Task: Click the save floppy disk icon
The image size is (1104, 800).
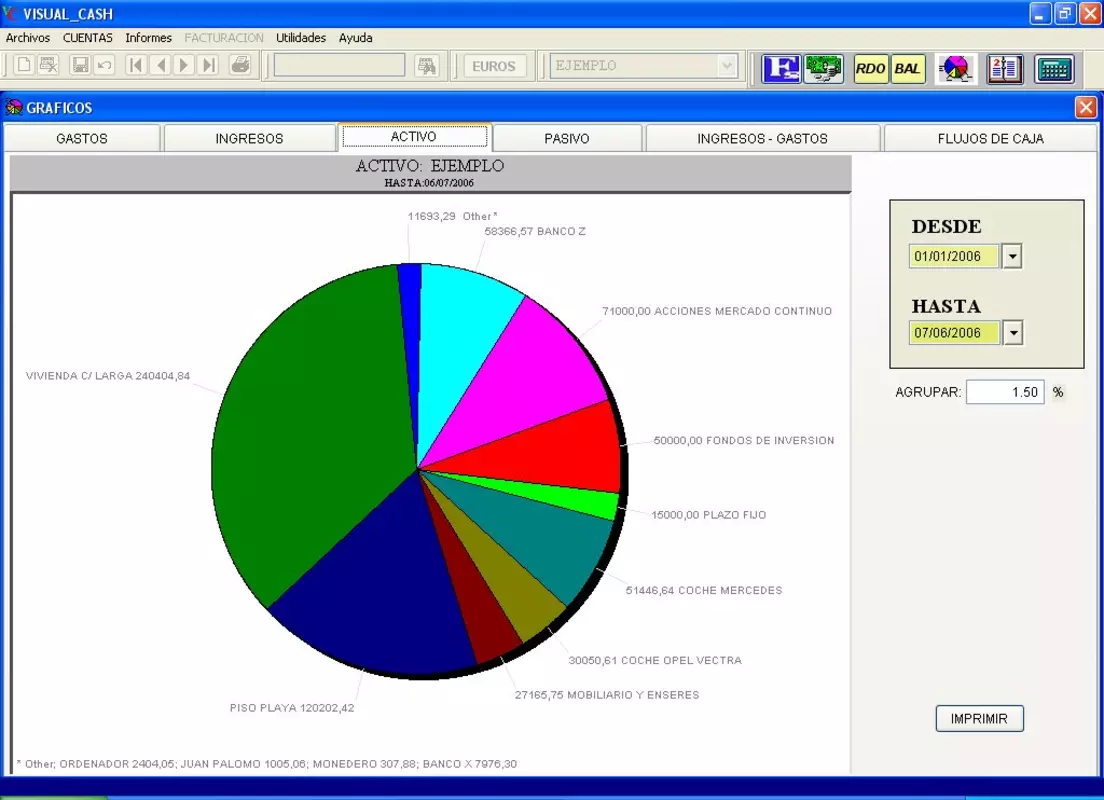Action: point(80,65)
